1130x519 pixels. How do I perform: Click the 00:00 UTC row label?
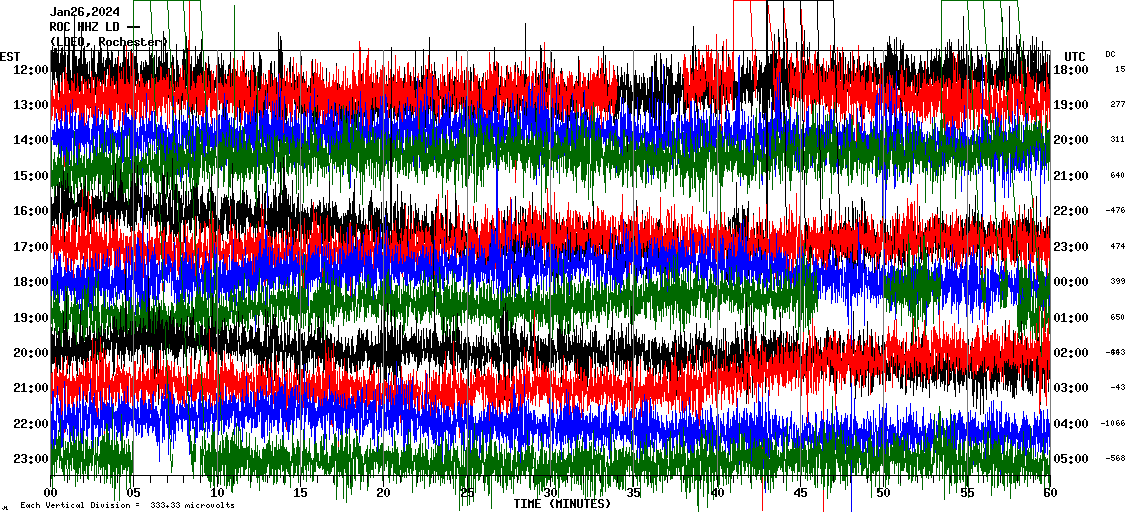1071,282
